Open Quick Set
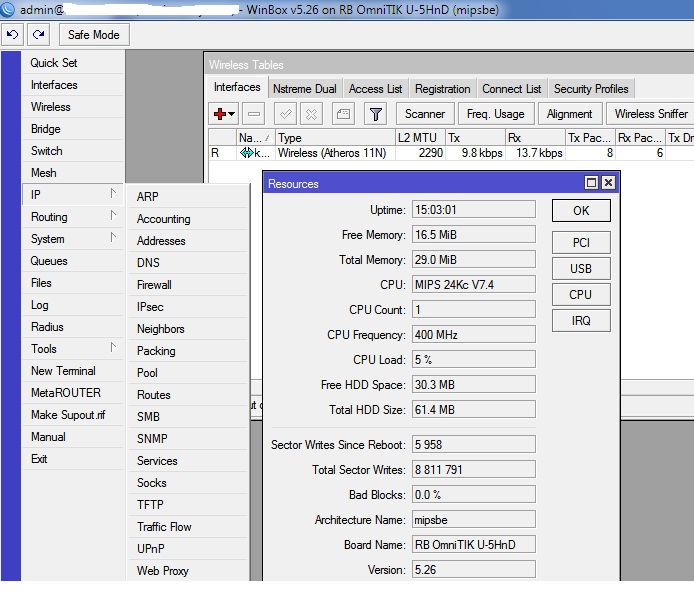694x596 pixels. coord(73,63)
